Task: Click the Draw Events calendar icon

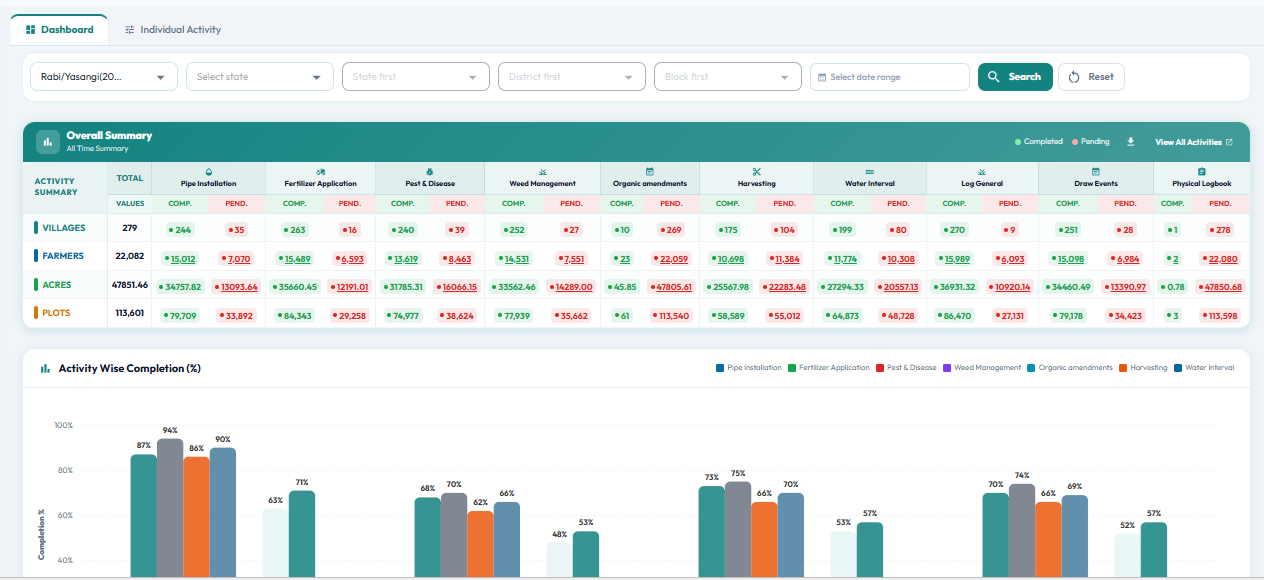Action: click(1096, 172)
